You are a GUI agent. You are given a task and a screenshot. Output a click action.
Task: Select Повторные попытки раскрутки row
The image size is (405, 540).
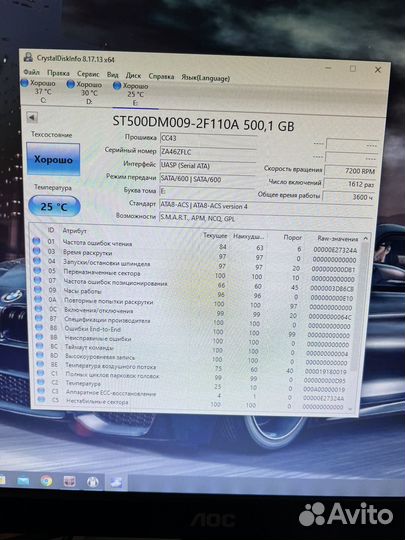click(195, 303)
